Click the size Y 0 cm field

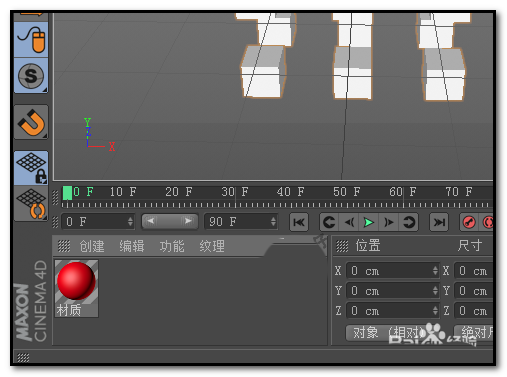pyautogui.click(x=474, y=291)
